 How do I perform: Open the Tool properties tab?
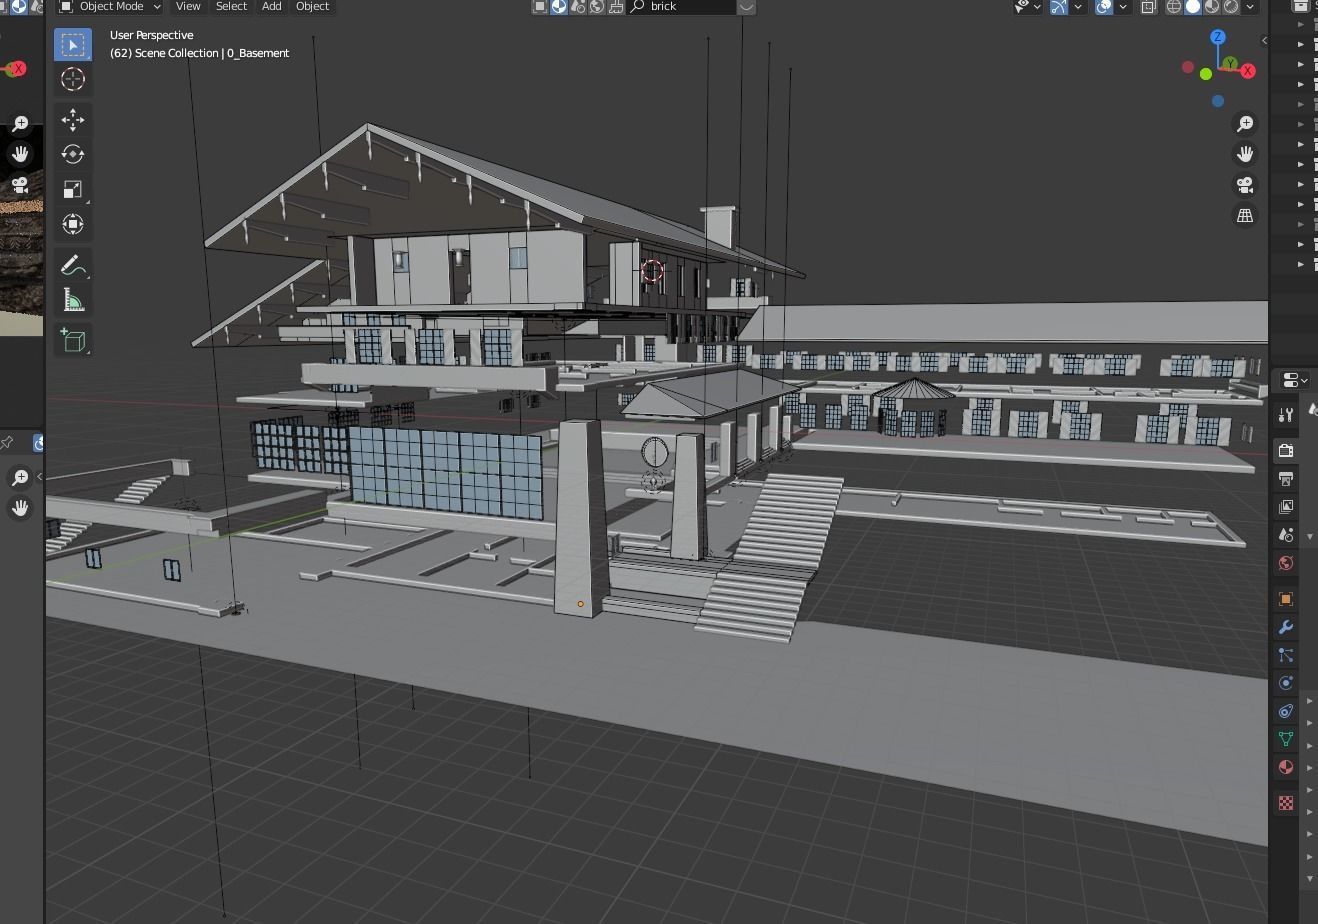pyautogui.click(x=1286, y=414)
